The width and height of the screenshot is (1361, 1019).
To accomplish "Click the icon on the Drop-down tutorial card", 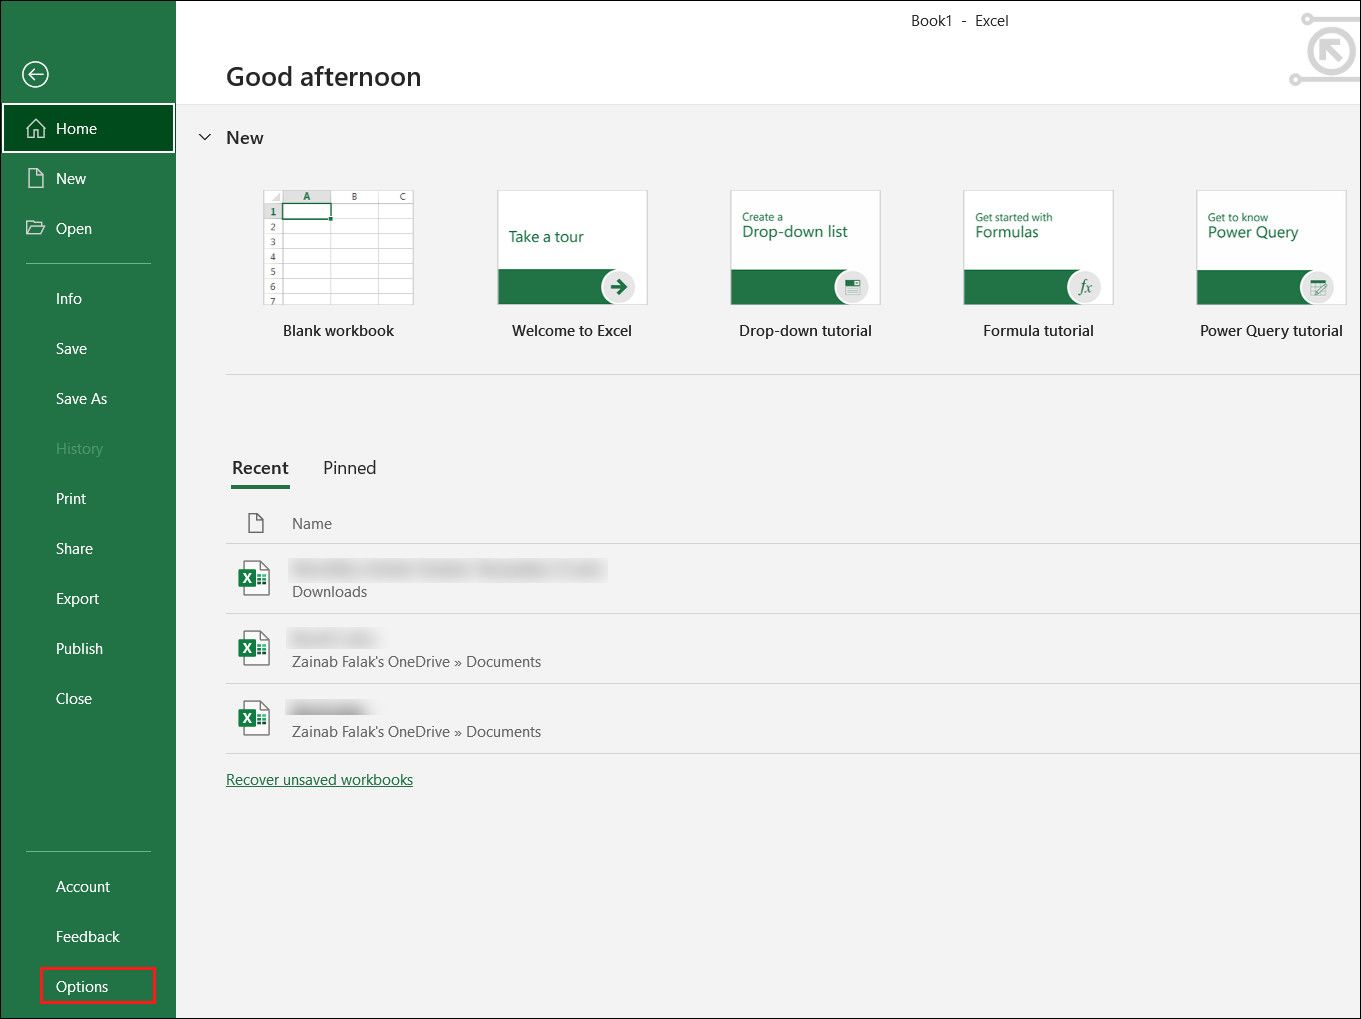I will click(x=852, y=287).
